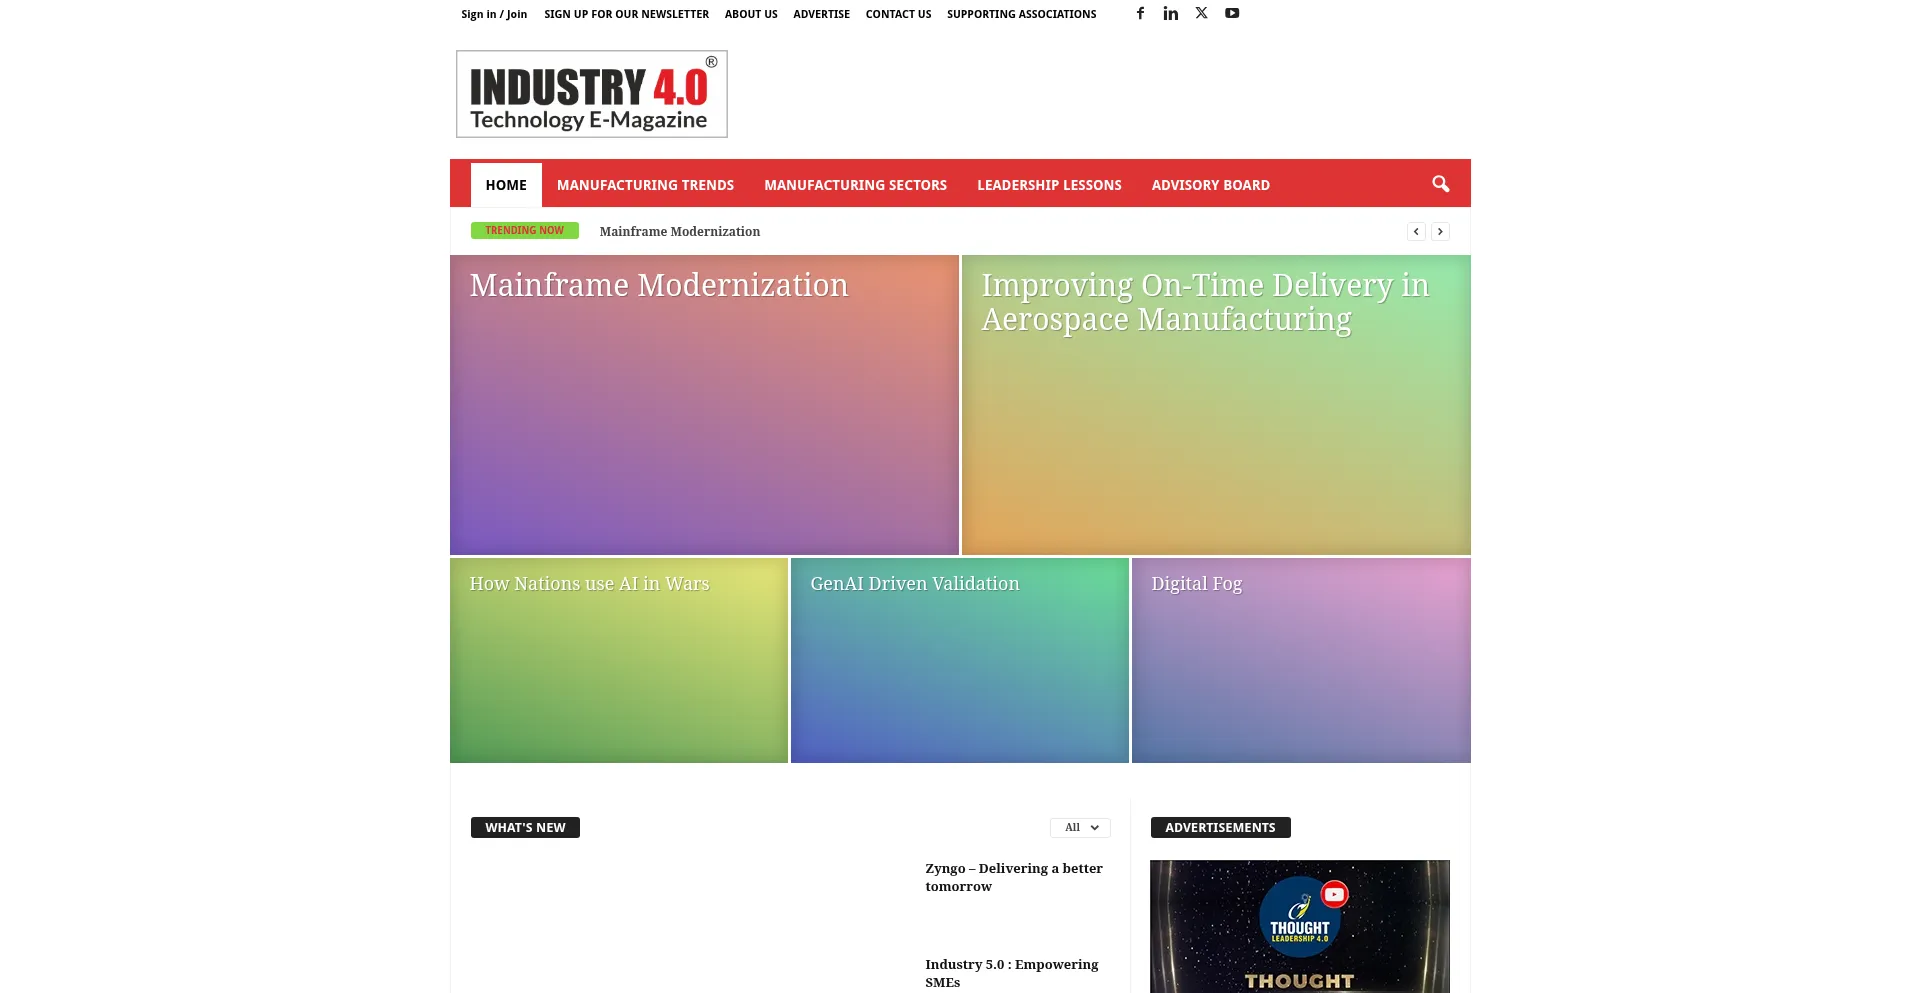Image resolution: width=1920 pixels, height=993 pixels.
Task: Open Manufacturing Sectors menu
Action: coord(855,185)
